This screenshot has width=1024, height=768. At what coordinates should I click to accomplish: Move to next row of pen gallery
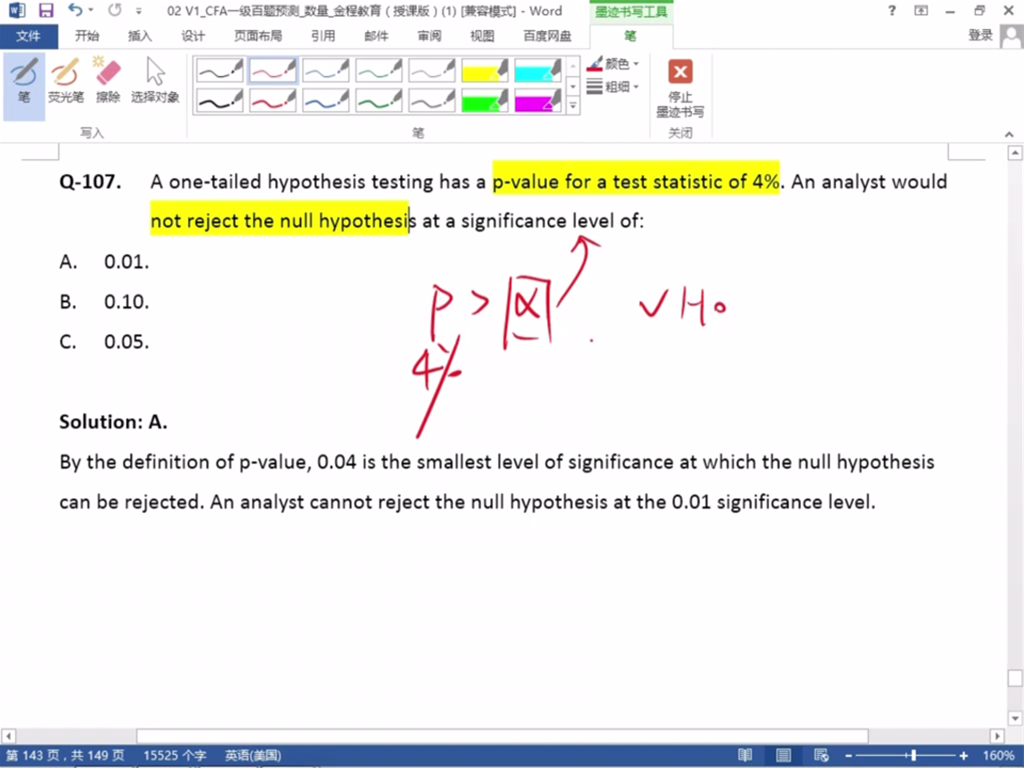pos(573,86)
